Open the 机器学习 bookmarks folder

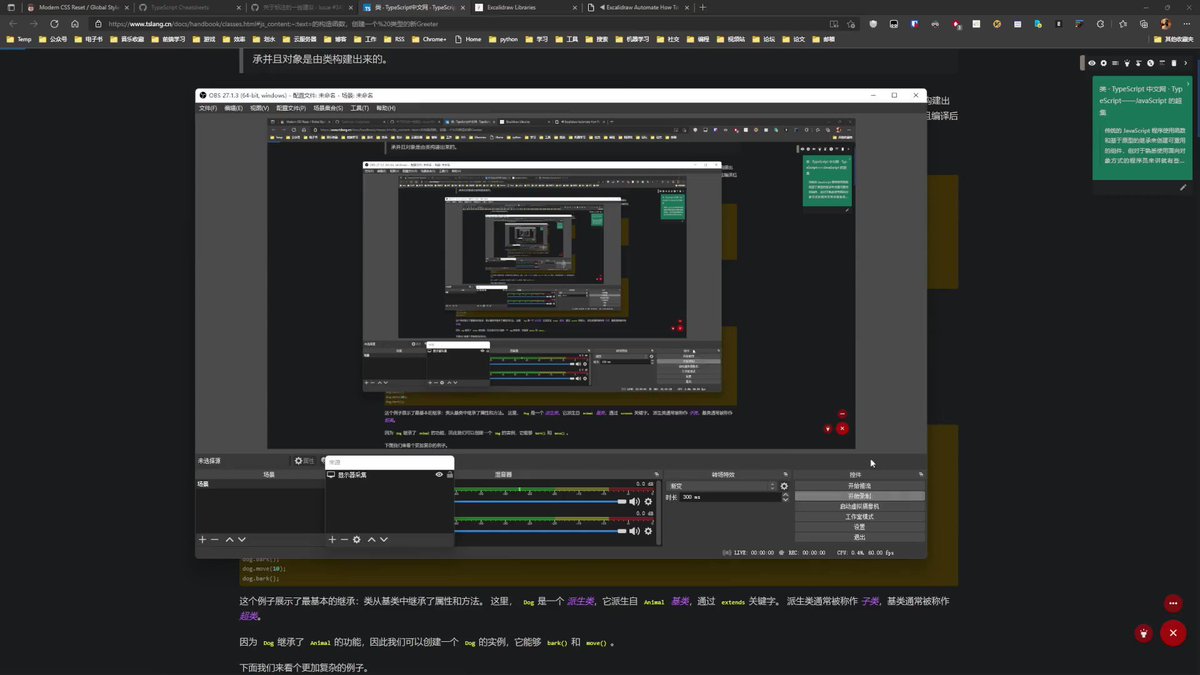(x=630, y=39)
